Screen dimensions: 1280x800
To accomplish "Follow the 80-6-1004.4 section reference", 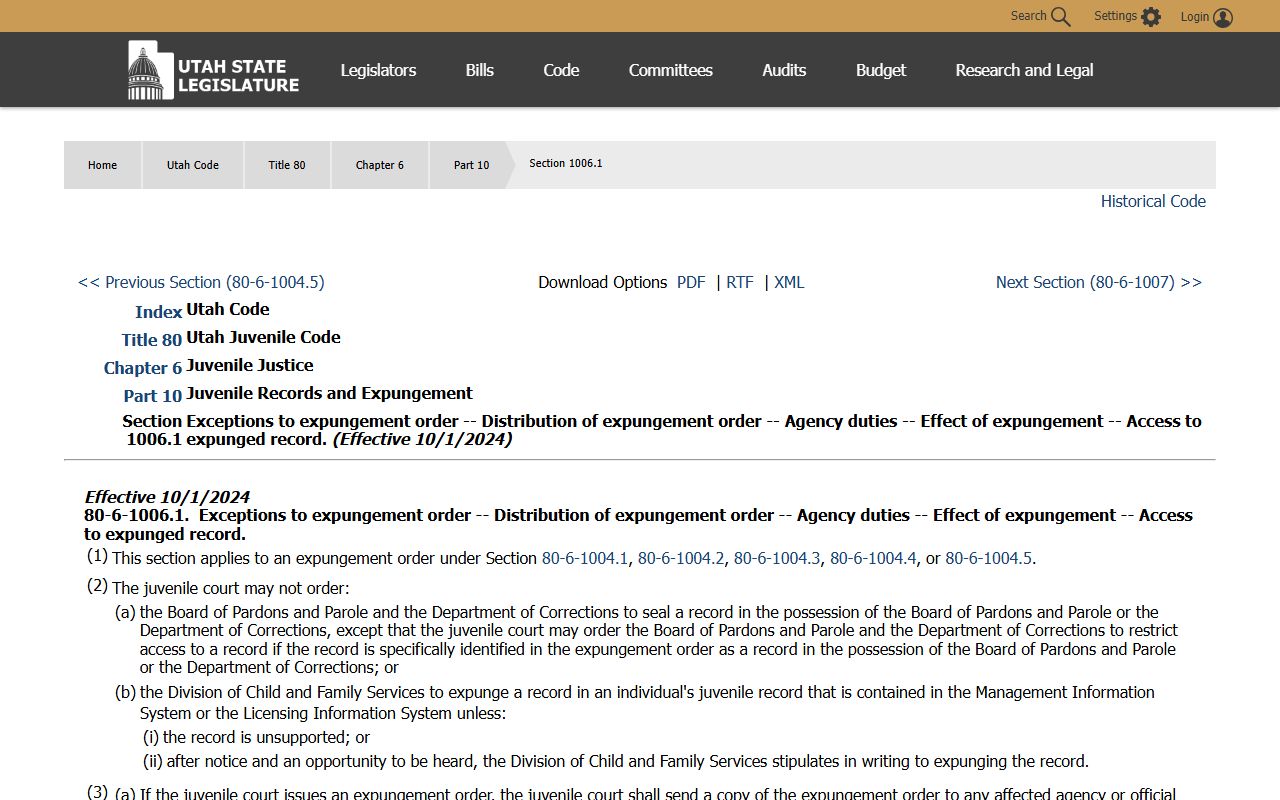I will [873, 558].
